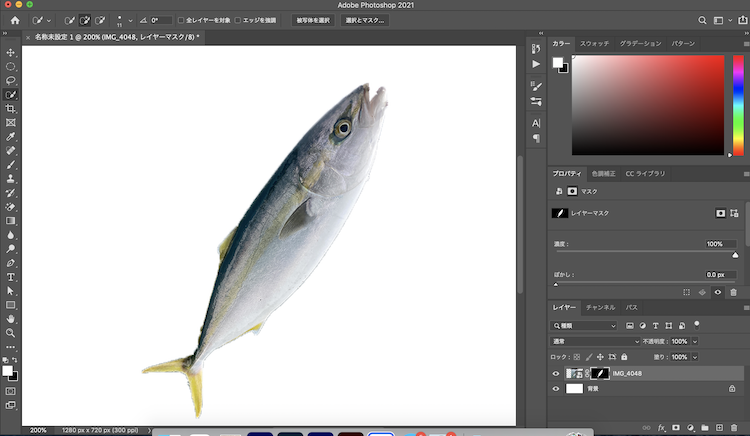Click the share icon at top right
750x436 pixels.
[x=743, y=21]
